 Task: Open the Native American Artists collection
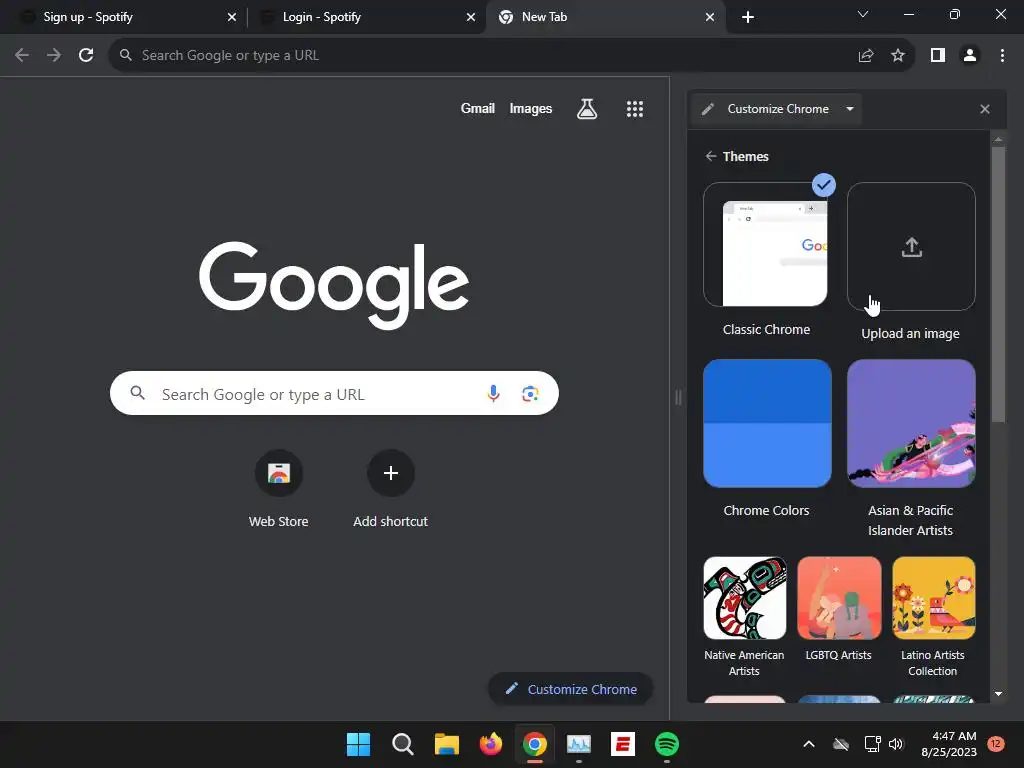click(744, 598)
